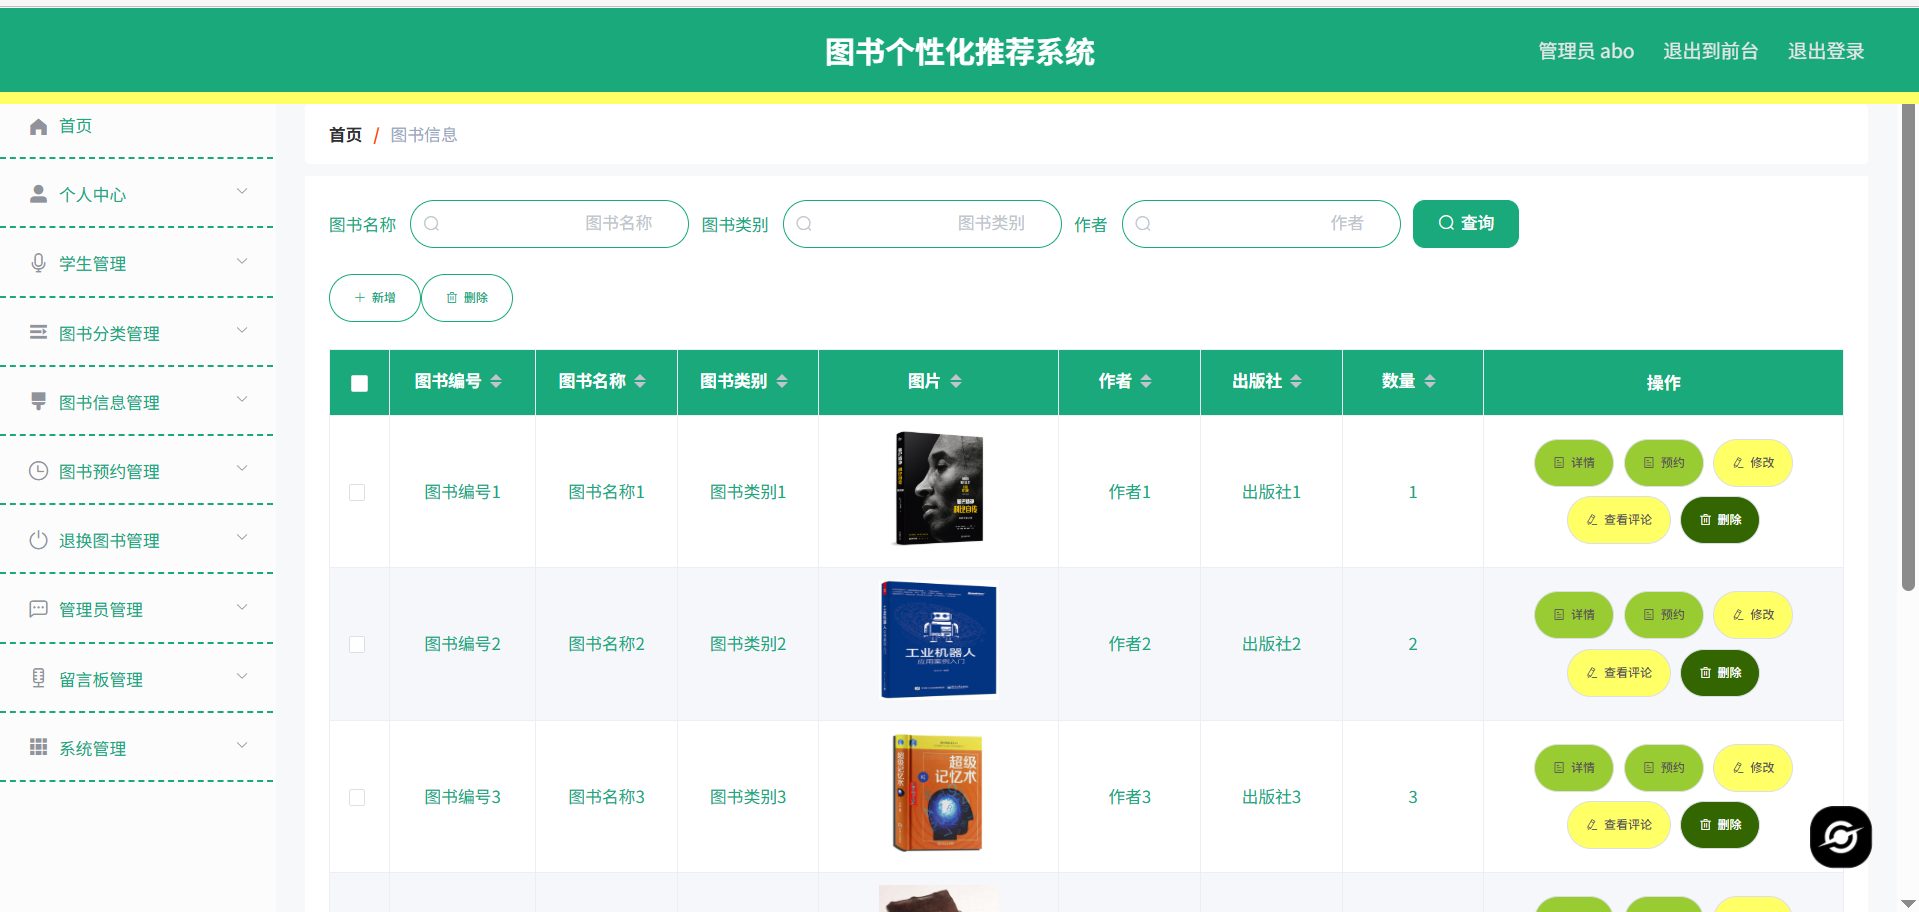Screen dimensions: 1919x912
Task: Click the 首页 home icon in sidebar
Action: point(38,126)
